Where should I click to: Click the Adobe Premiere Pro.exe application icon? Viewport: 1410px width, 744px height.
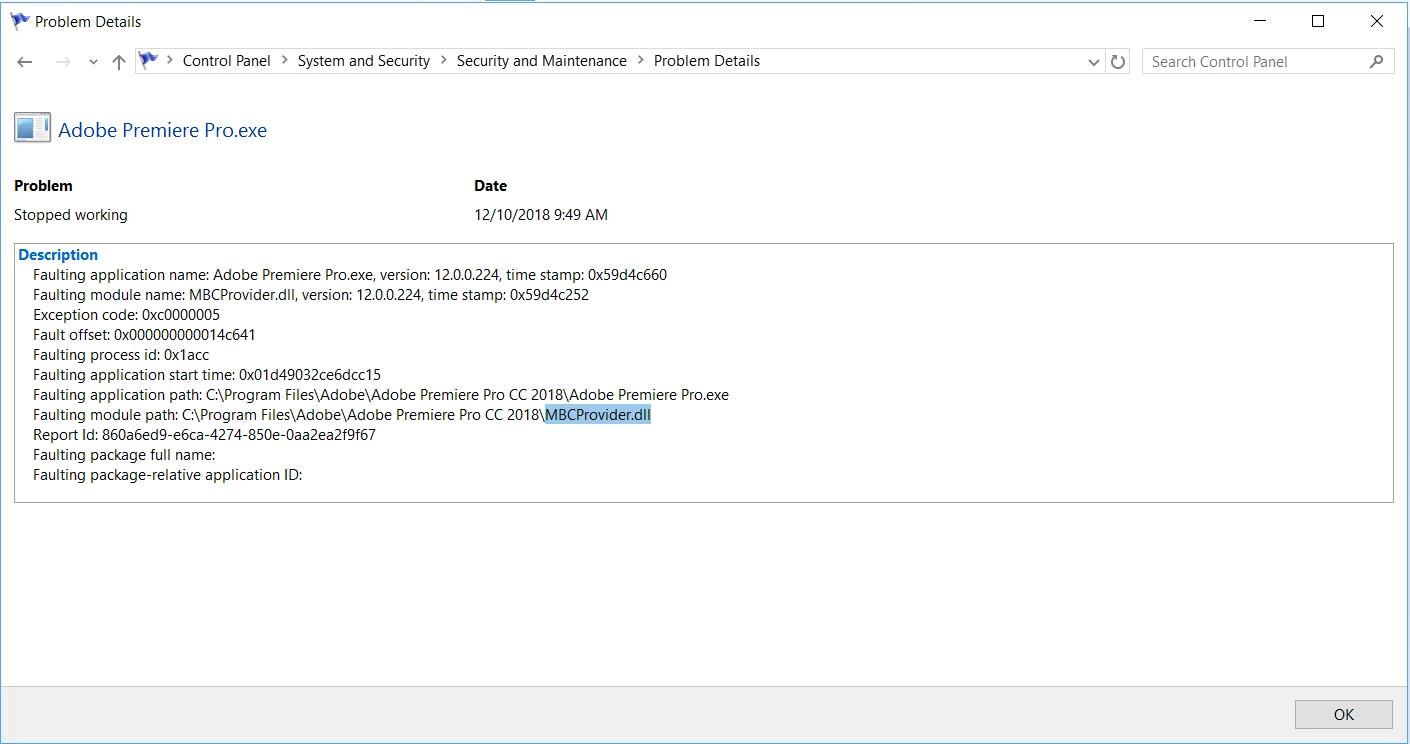(x=32, y=129)
